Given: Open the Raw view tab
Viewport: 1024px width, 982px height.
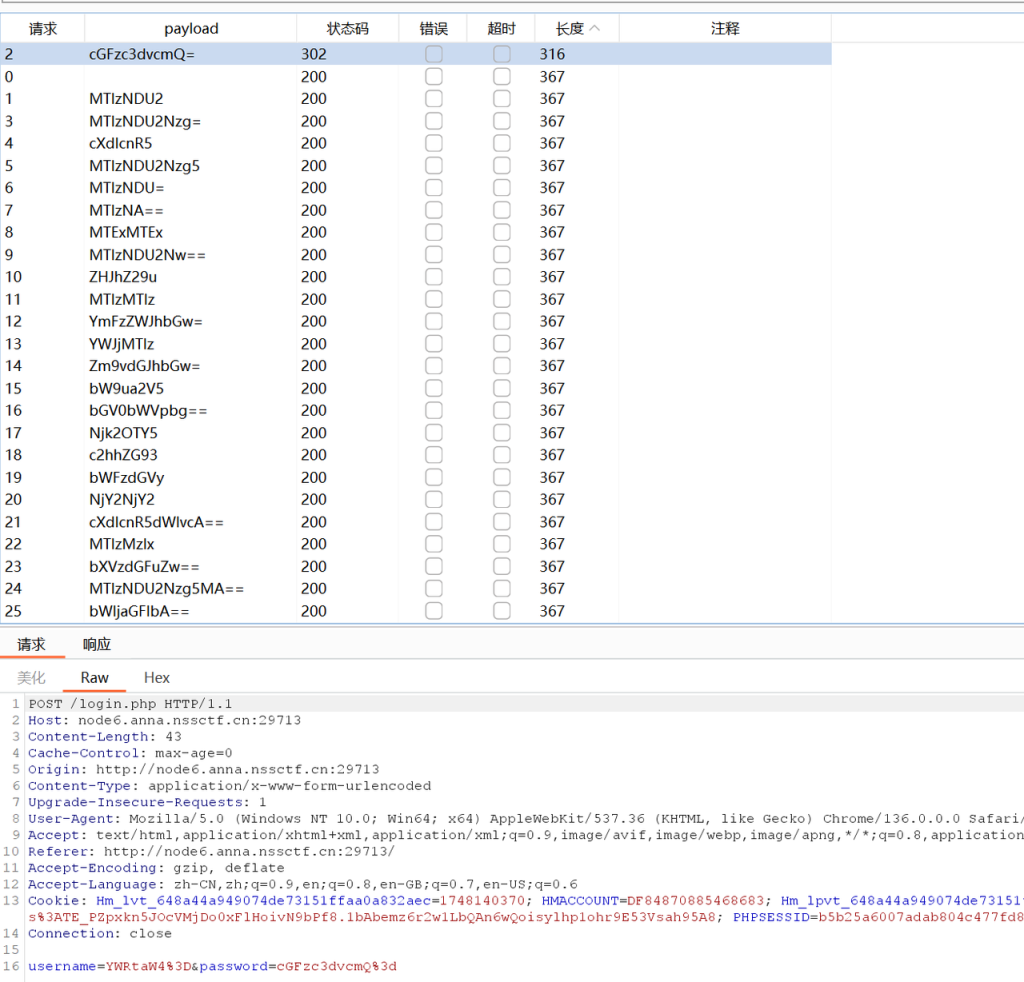Looking at the screenshot, I should coord(94,678).
